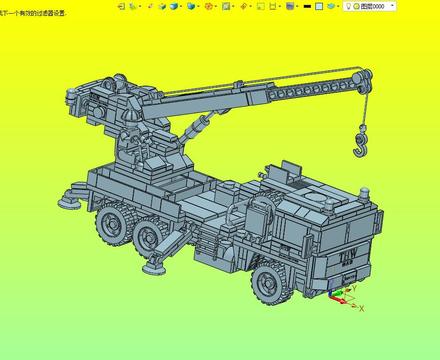The image size is (440, 360).
Task: Click the exit-arrow icon at toolbar start
Action: (x=121, y=6)
